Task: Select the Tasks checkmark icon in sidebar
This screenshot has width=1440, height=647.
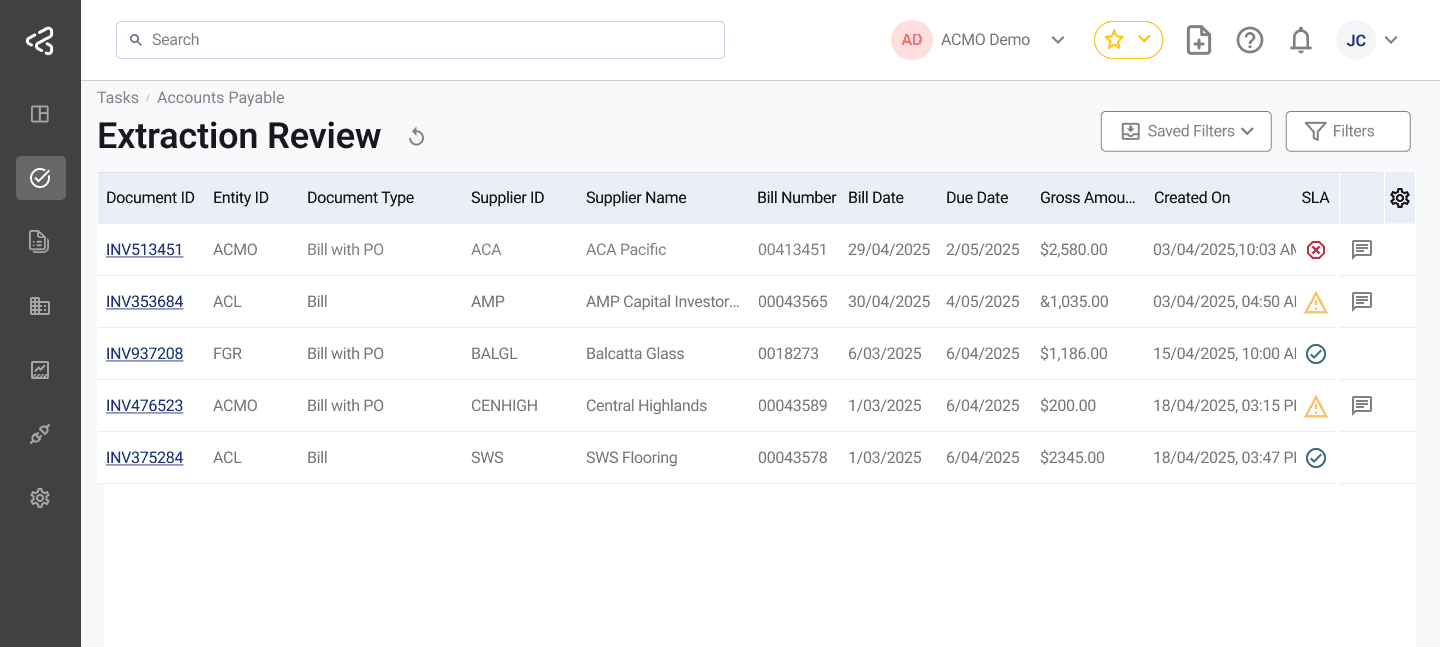Action: pos(41,178)
